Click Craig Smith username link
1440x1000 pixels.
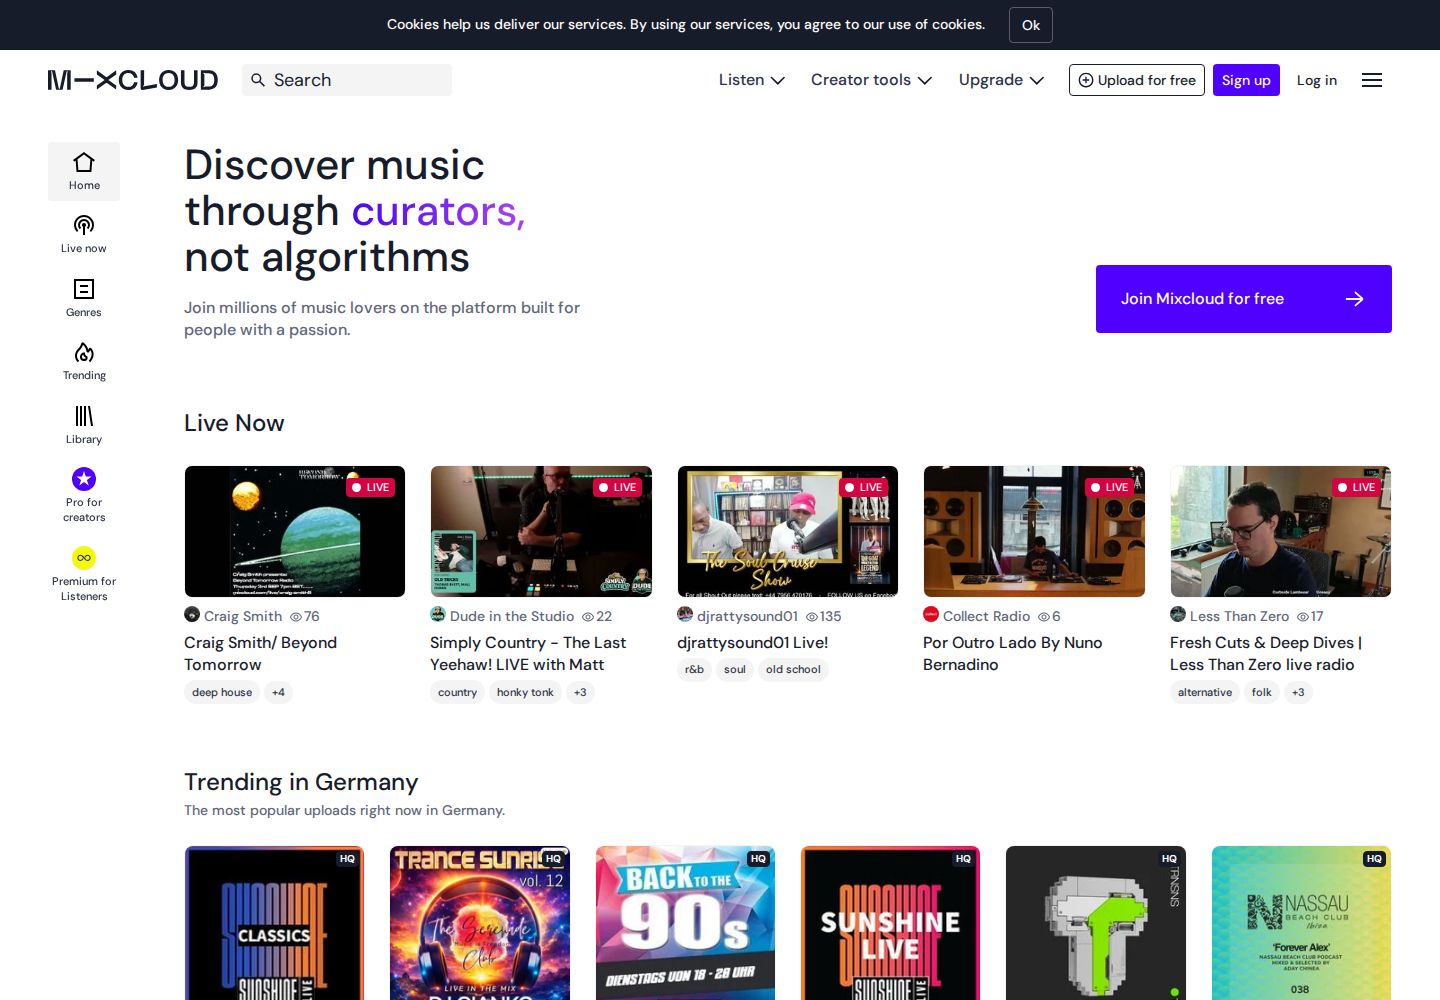coord(243,616)
